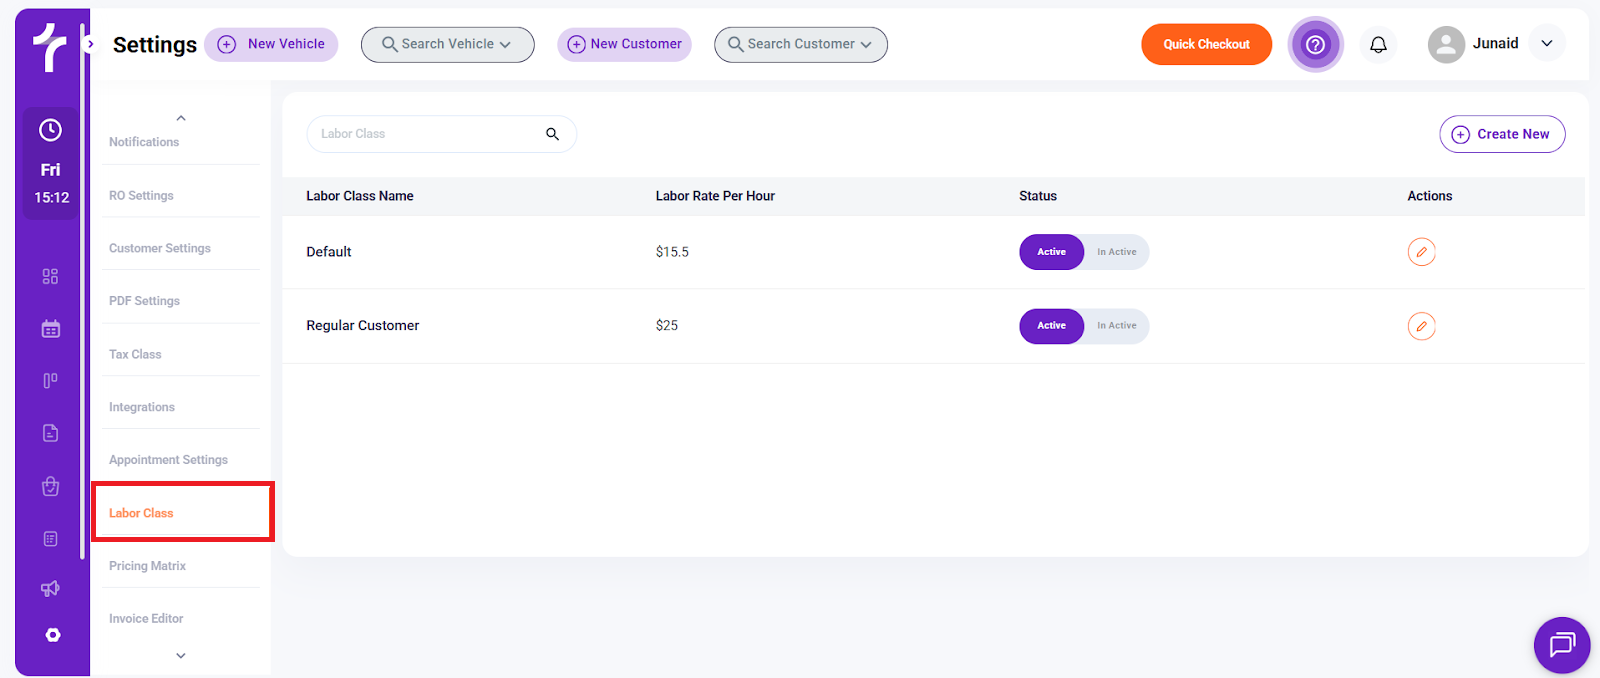Click the purple help question mark icon

[1315, 45]
